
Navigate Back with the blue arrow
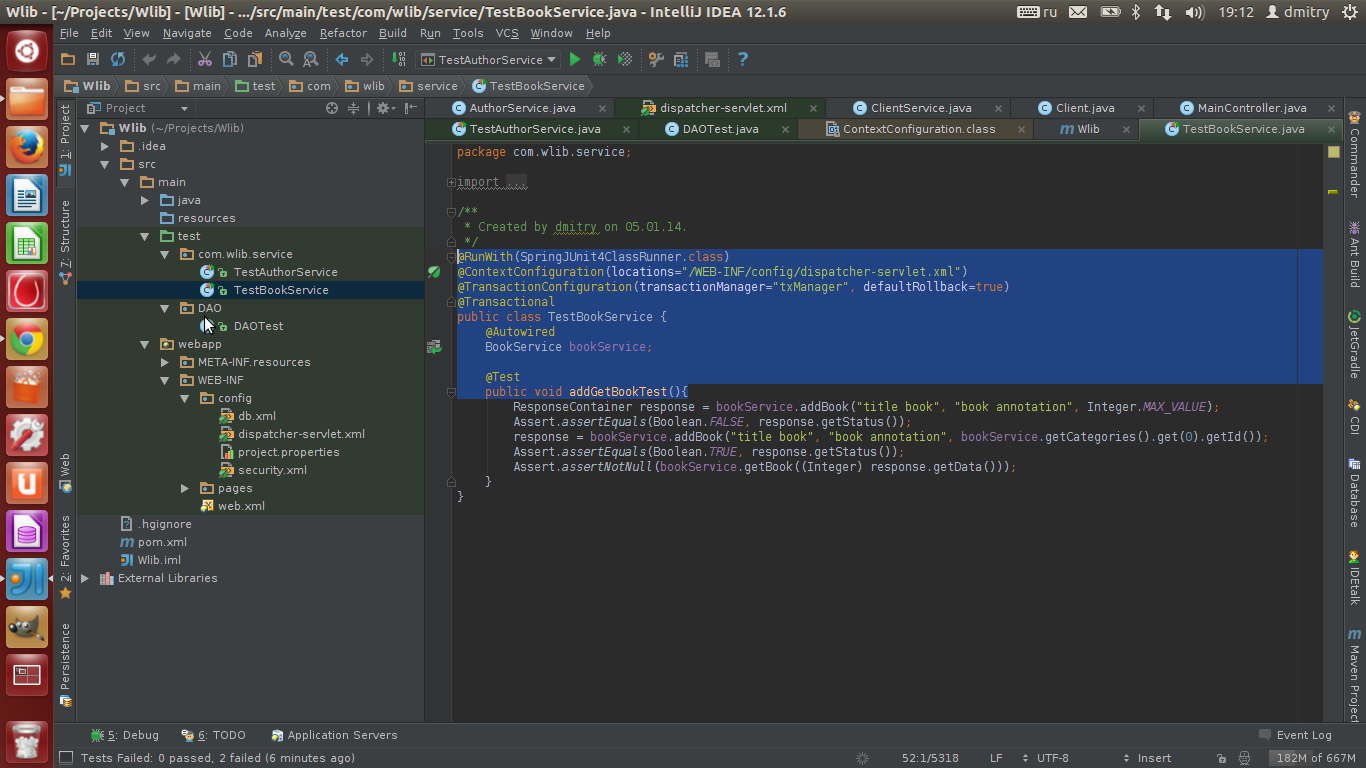pos(342,60)
